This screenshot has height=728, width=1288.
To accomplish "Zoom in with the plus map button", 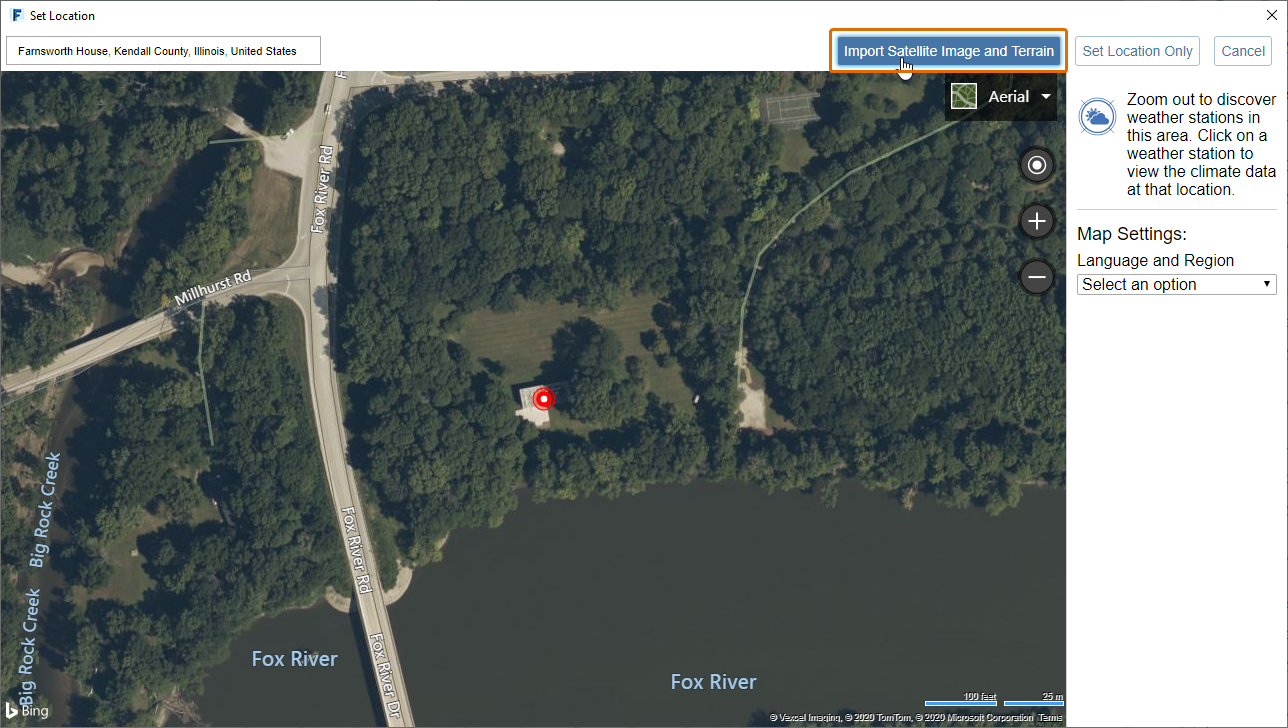I will tap(1037, 221).
